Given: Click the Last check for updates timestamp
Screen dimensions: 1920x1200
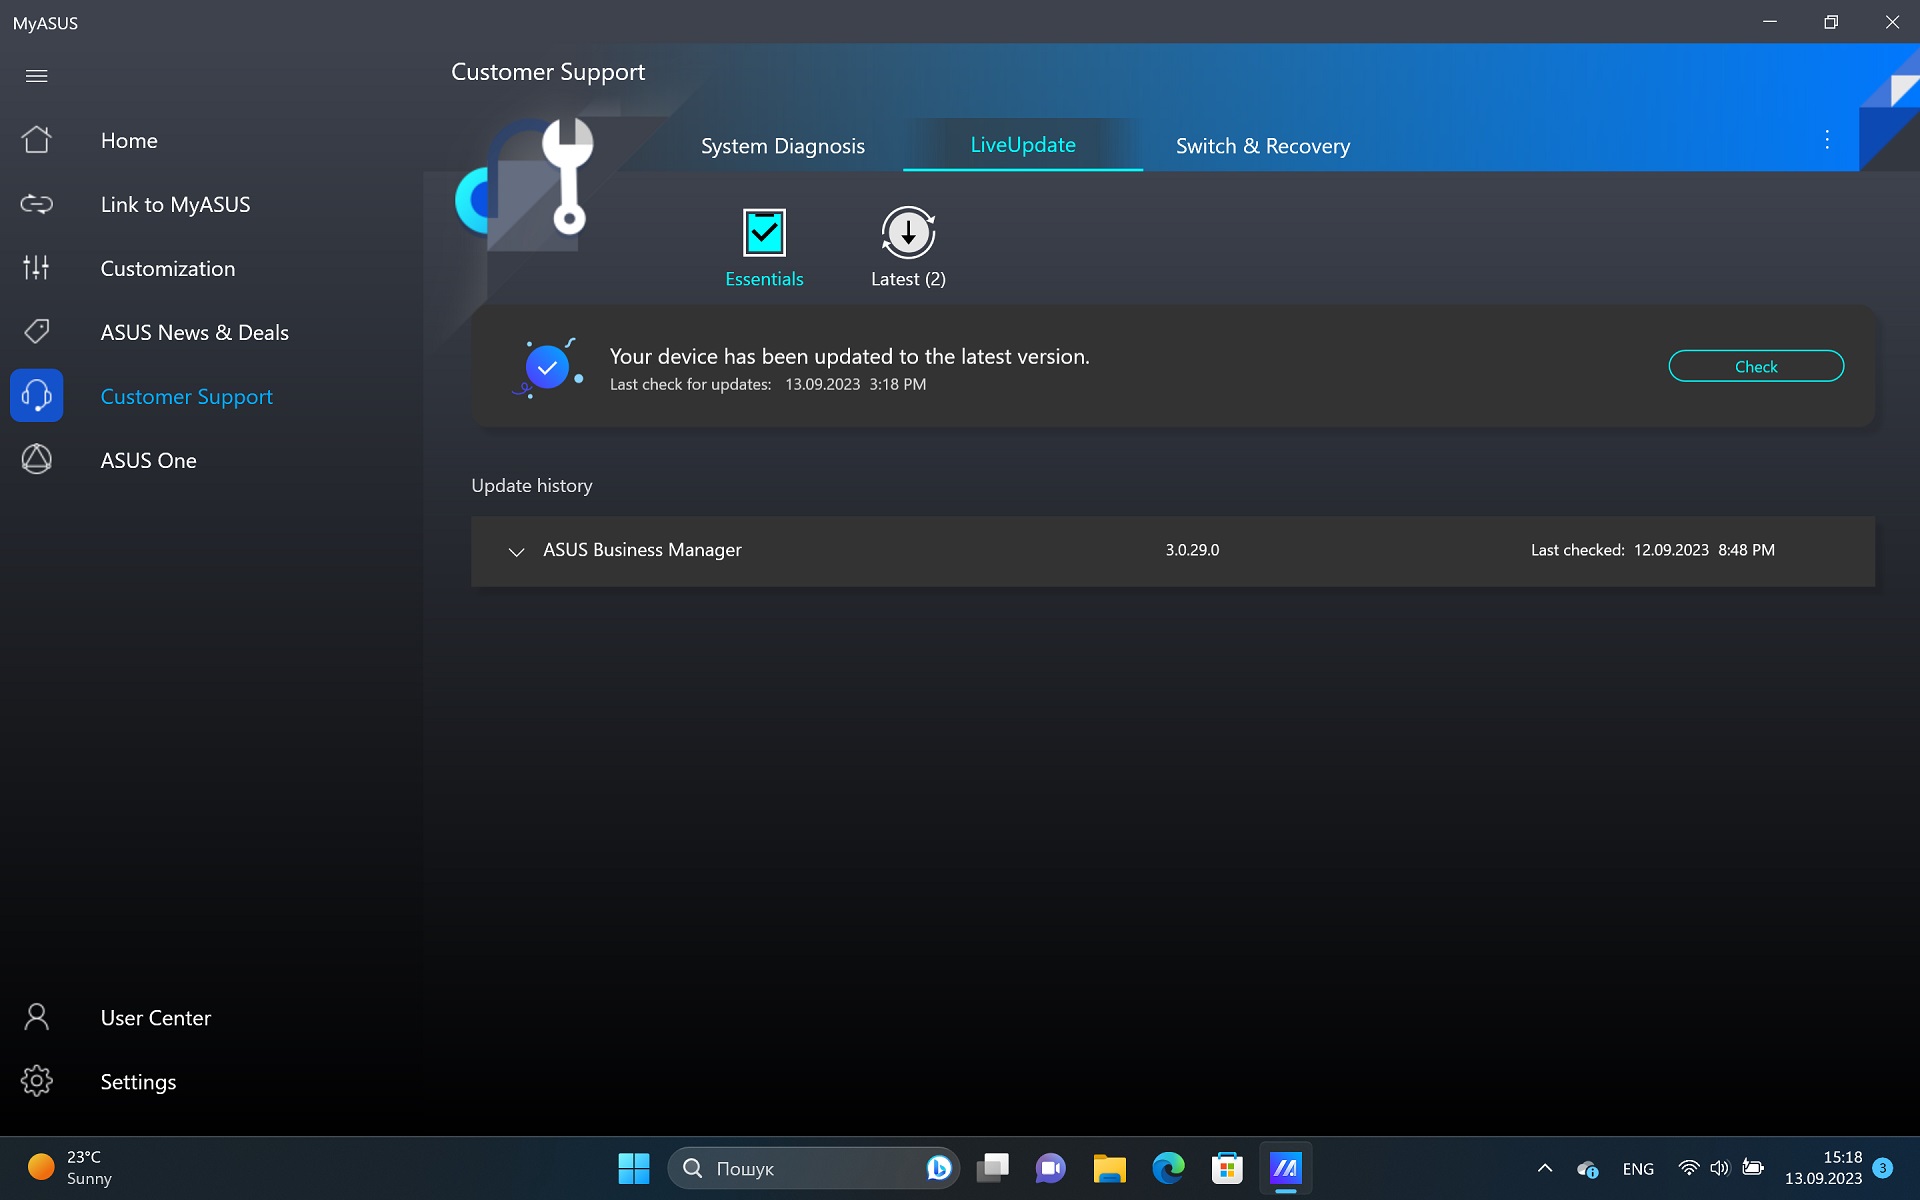Looking at the screenshot, I should coord(768,385).
